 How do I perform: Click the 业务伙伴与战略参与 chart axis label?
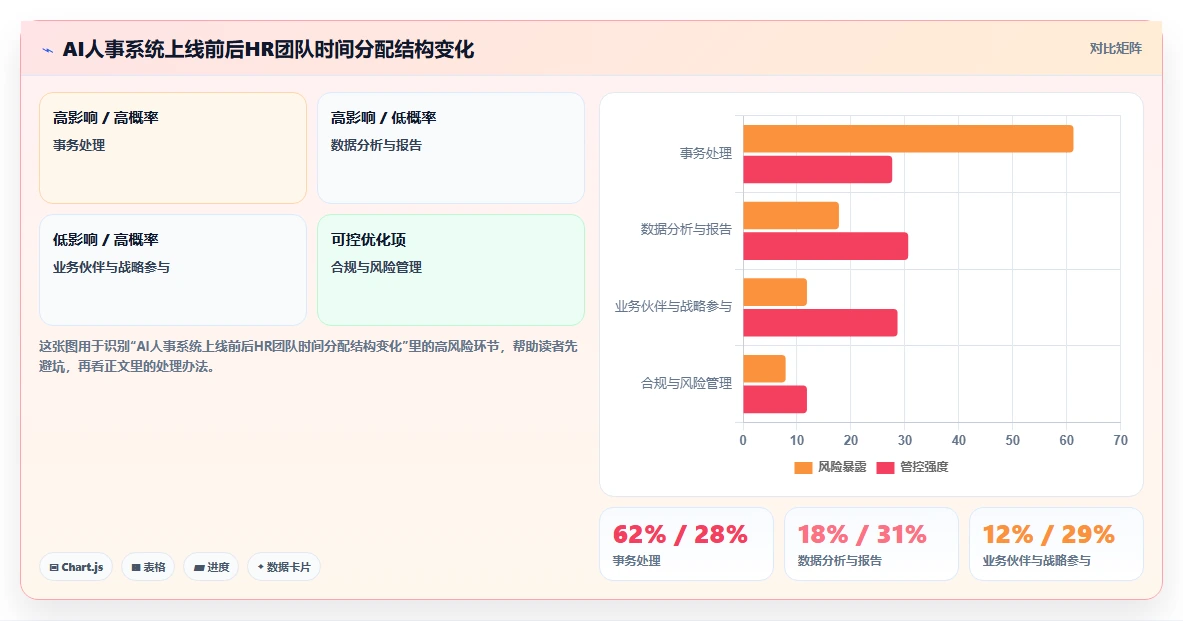[673, 306]
